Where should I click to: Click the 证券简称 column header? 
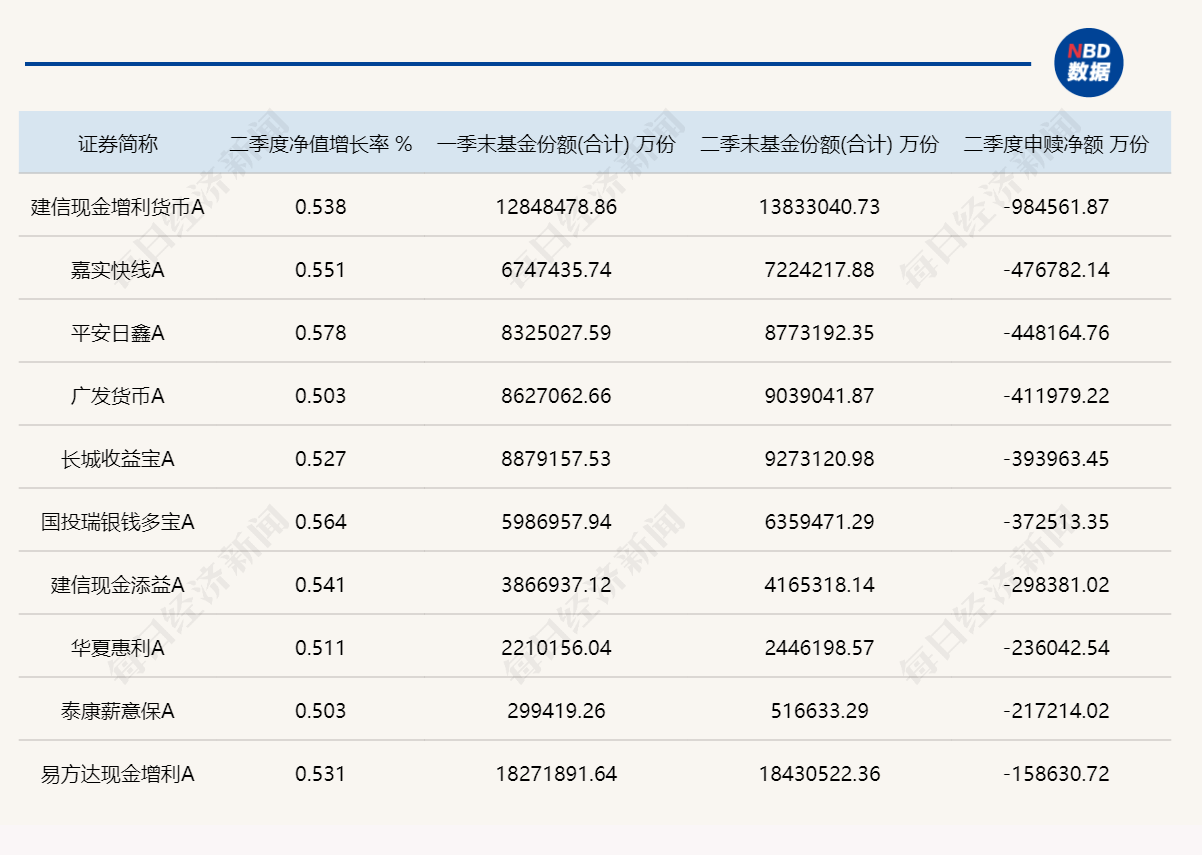(118, 144)
